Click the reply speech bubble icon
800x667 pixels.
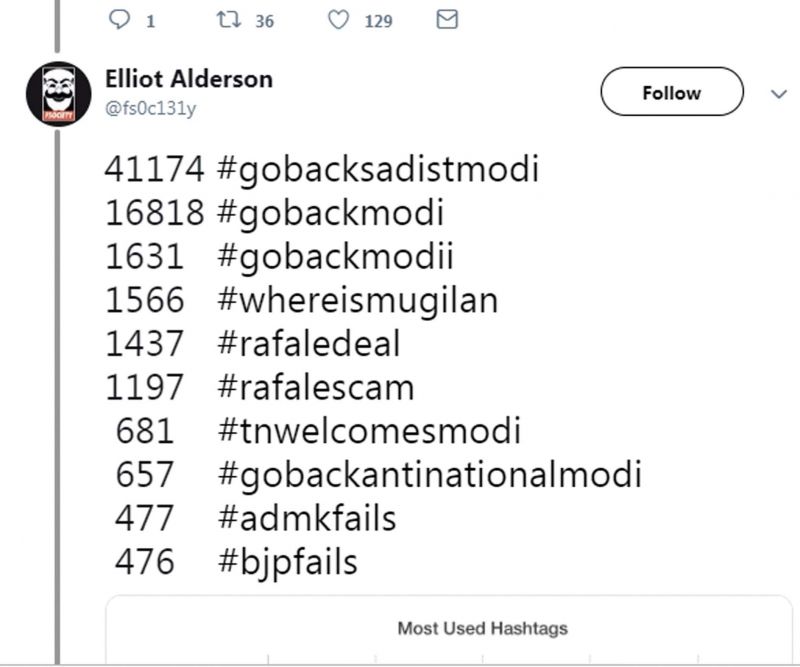[119, 19]
